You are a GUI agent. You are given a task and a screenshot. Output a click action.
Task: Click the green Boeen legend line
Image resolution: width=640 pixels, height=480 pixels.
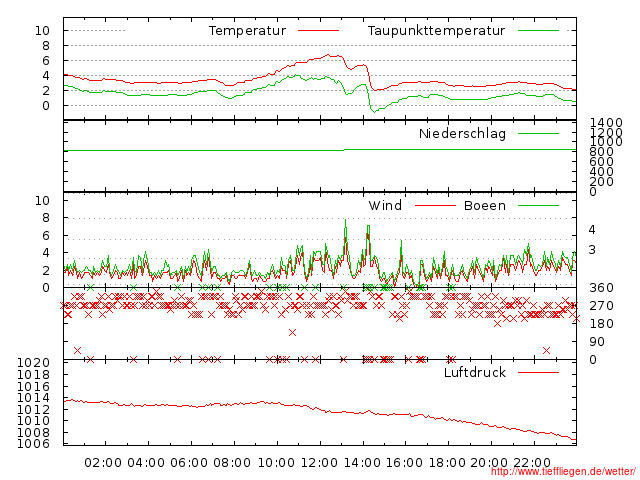(x=538, y=207)
